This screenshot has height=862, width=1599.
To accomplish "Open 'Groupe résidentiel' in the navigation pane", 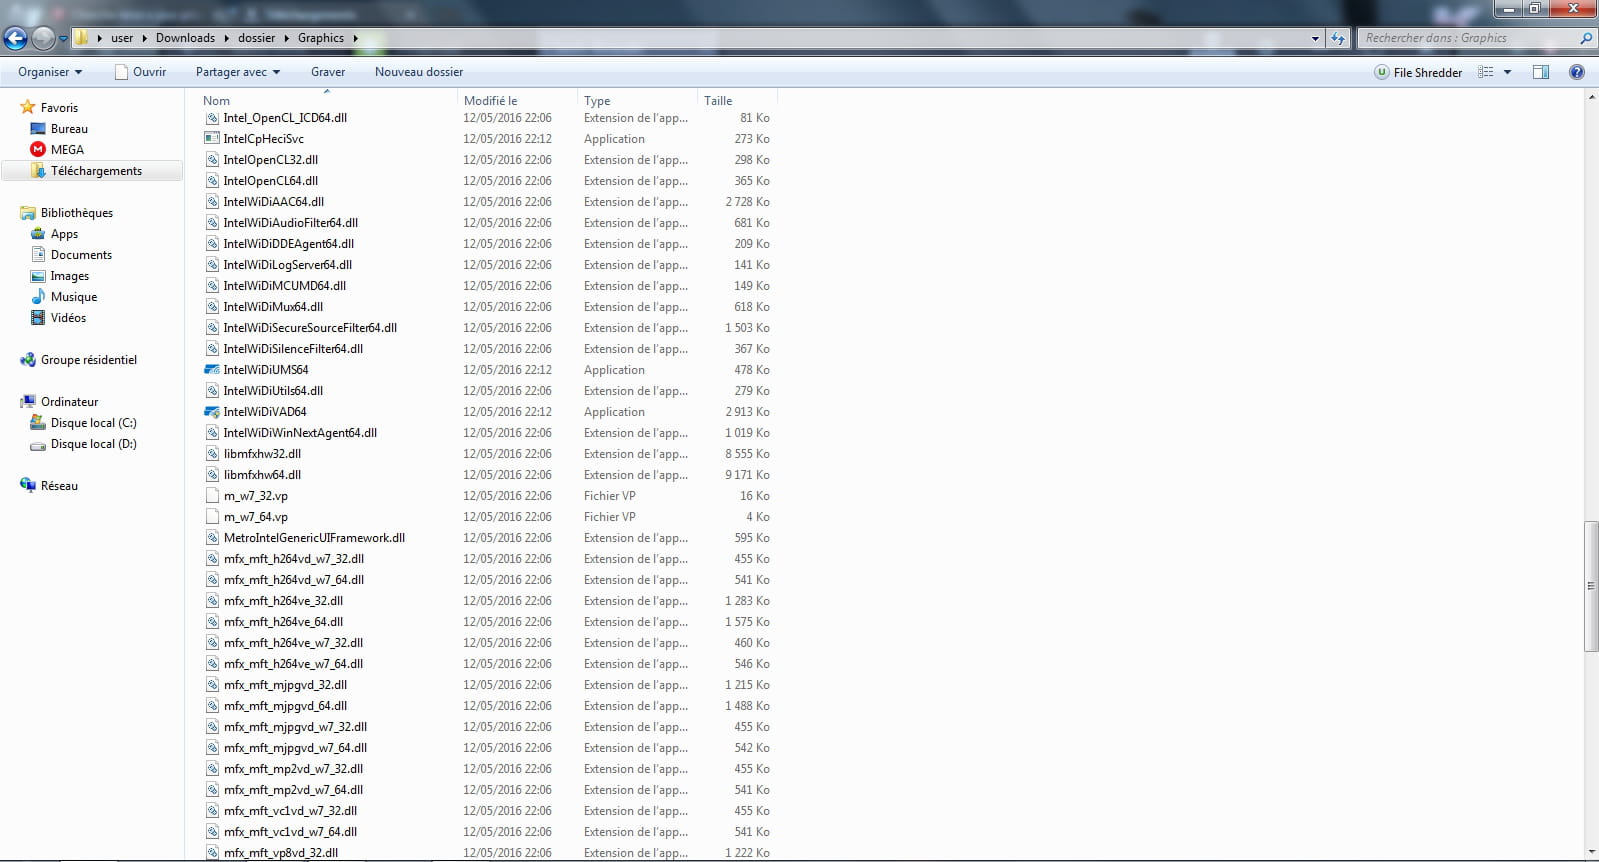I will pyautogui.click(x=88, y=359).
